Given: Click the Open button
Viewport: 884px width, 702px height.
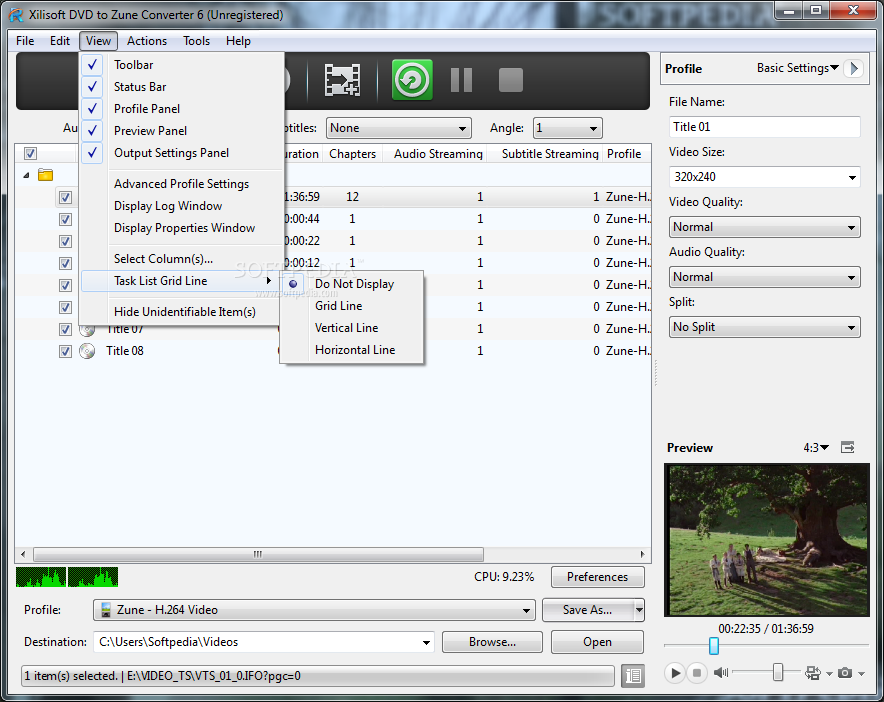Looking at the screenshot, I should pos(598,642).
